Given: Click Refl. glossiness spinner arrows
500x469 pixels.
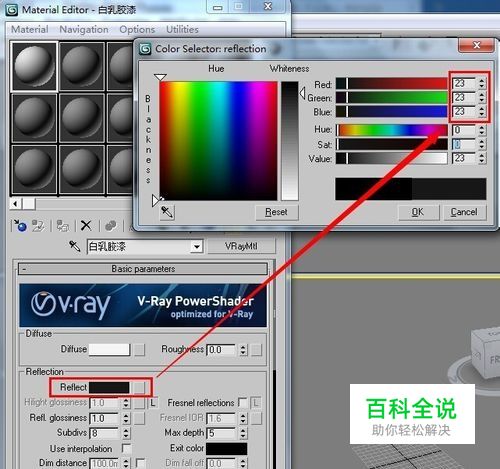Looking at the screenshot, I should (x=126, y=418).
